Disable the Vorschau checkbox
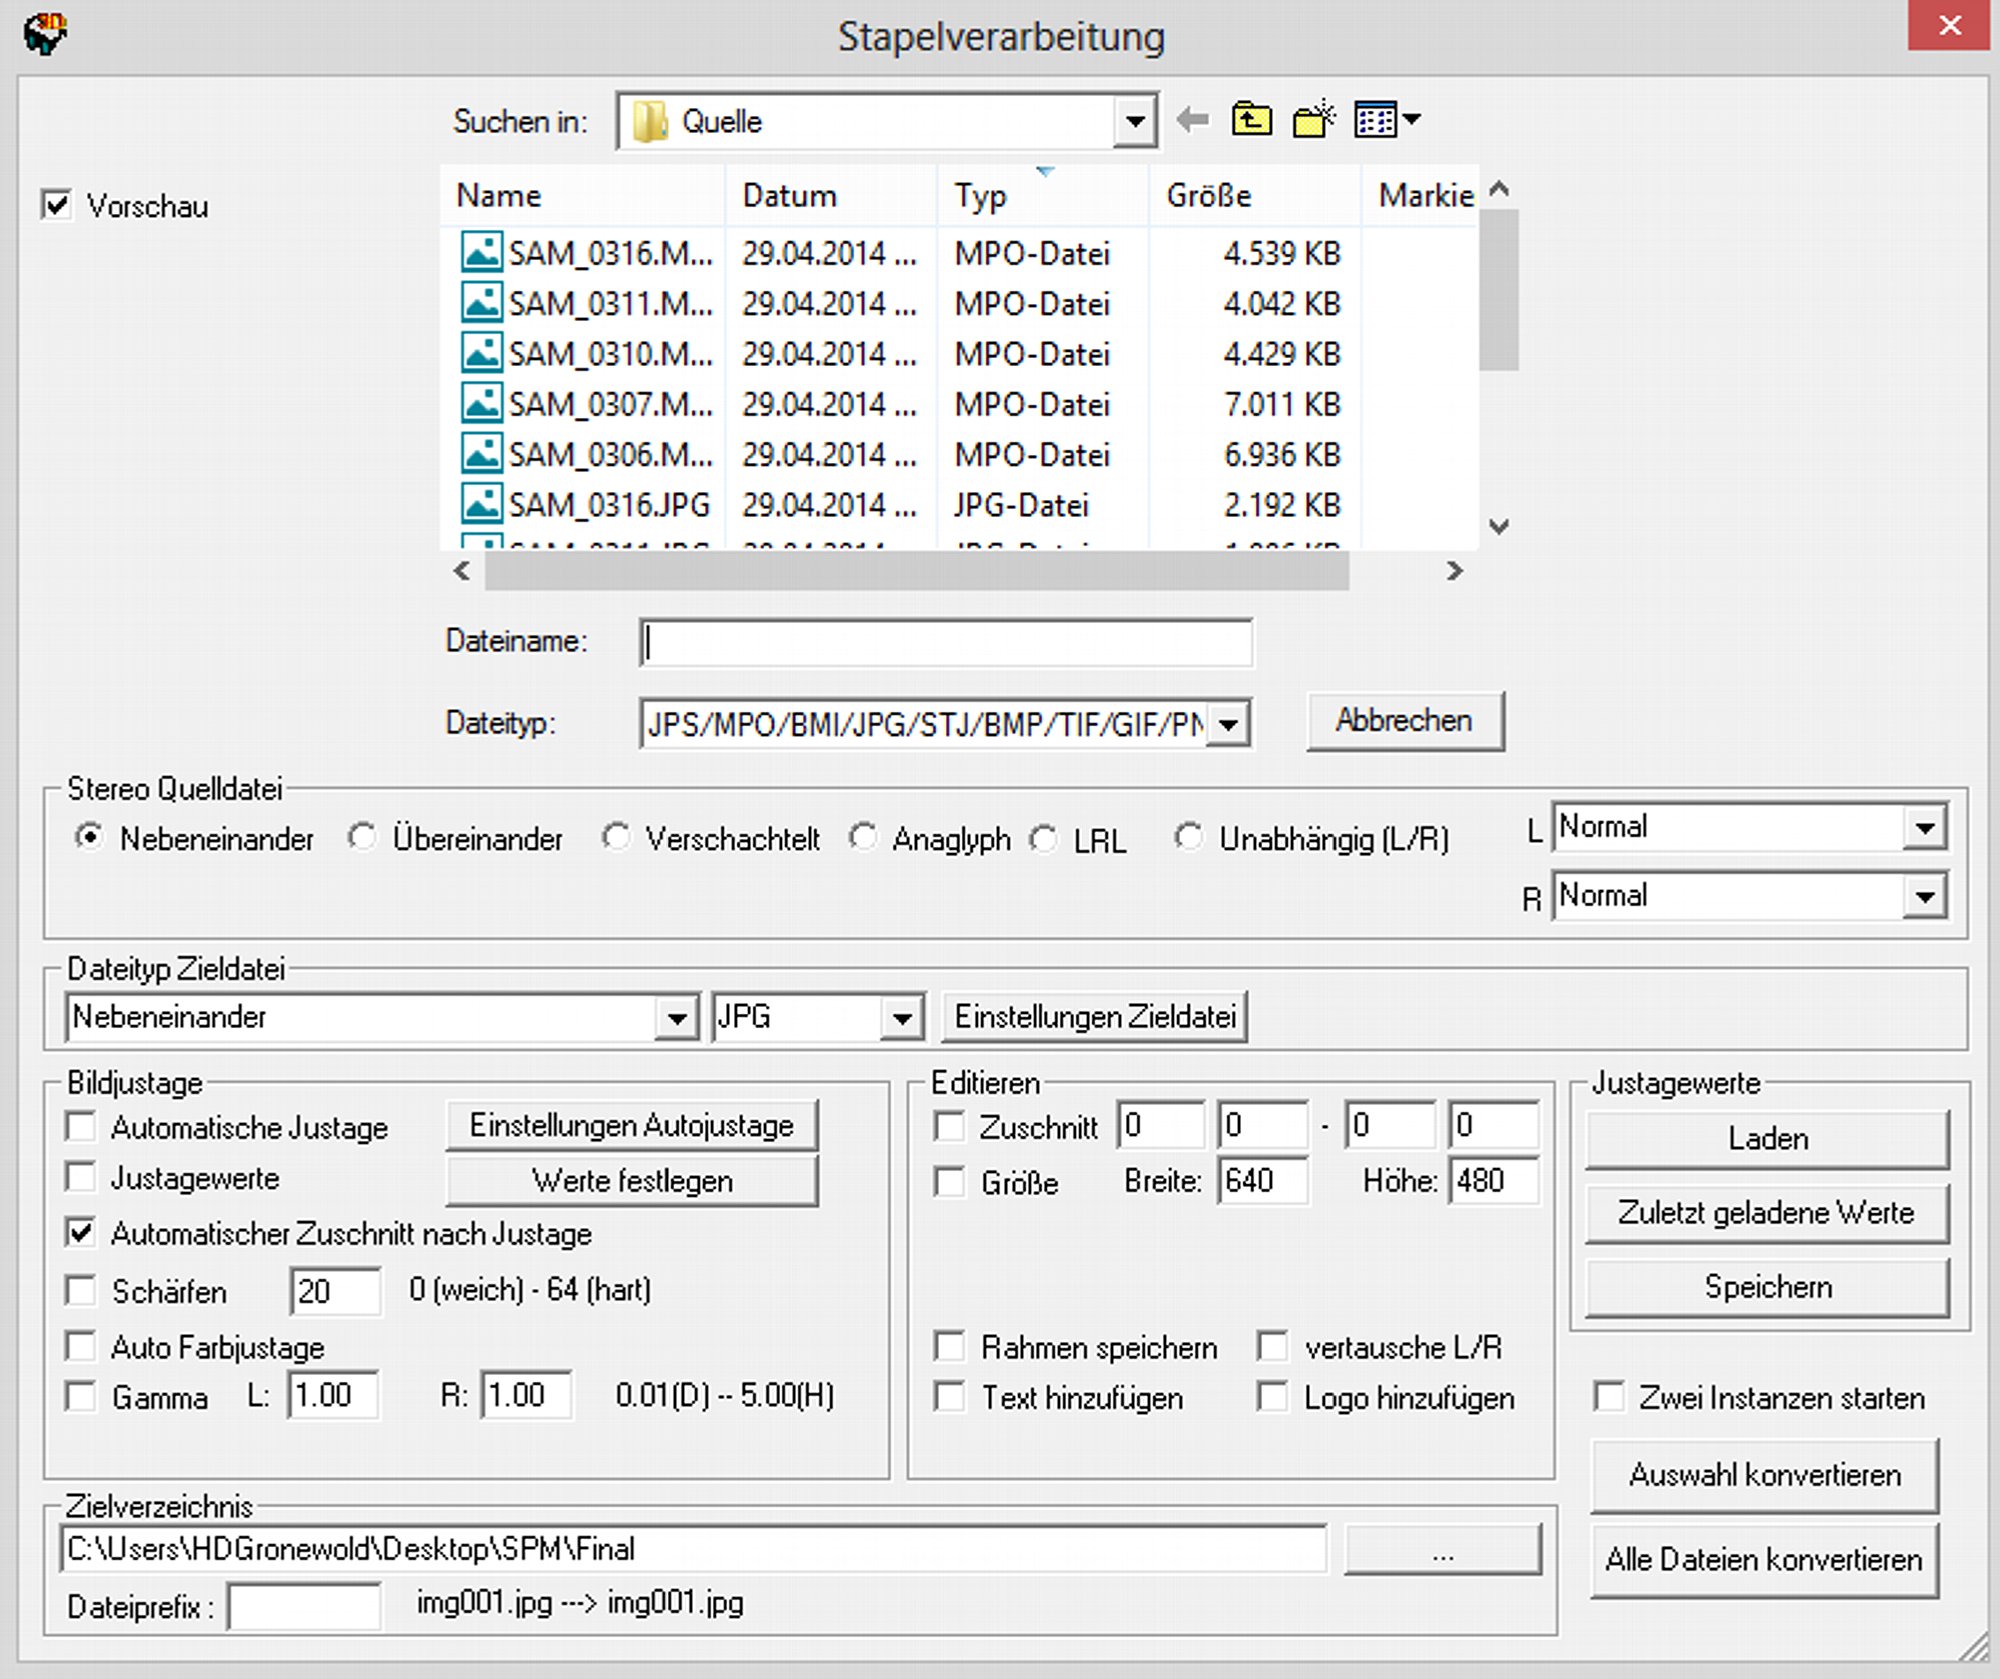The height and width of the screenshot is (1679, 2000). 57,205
